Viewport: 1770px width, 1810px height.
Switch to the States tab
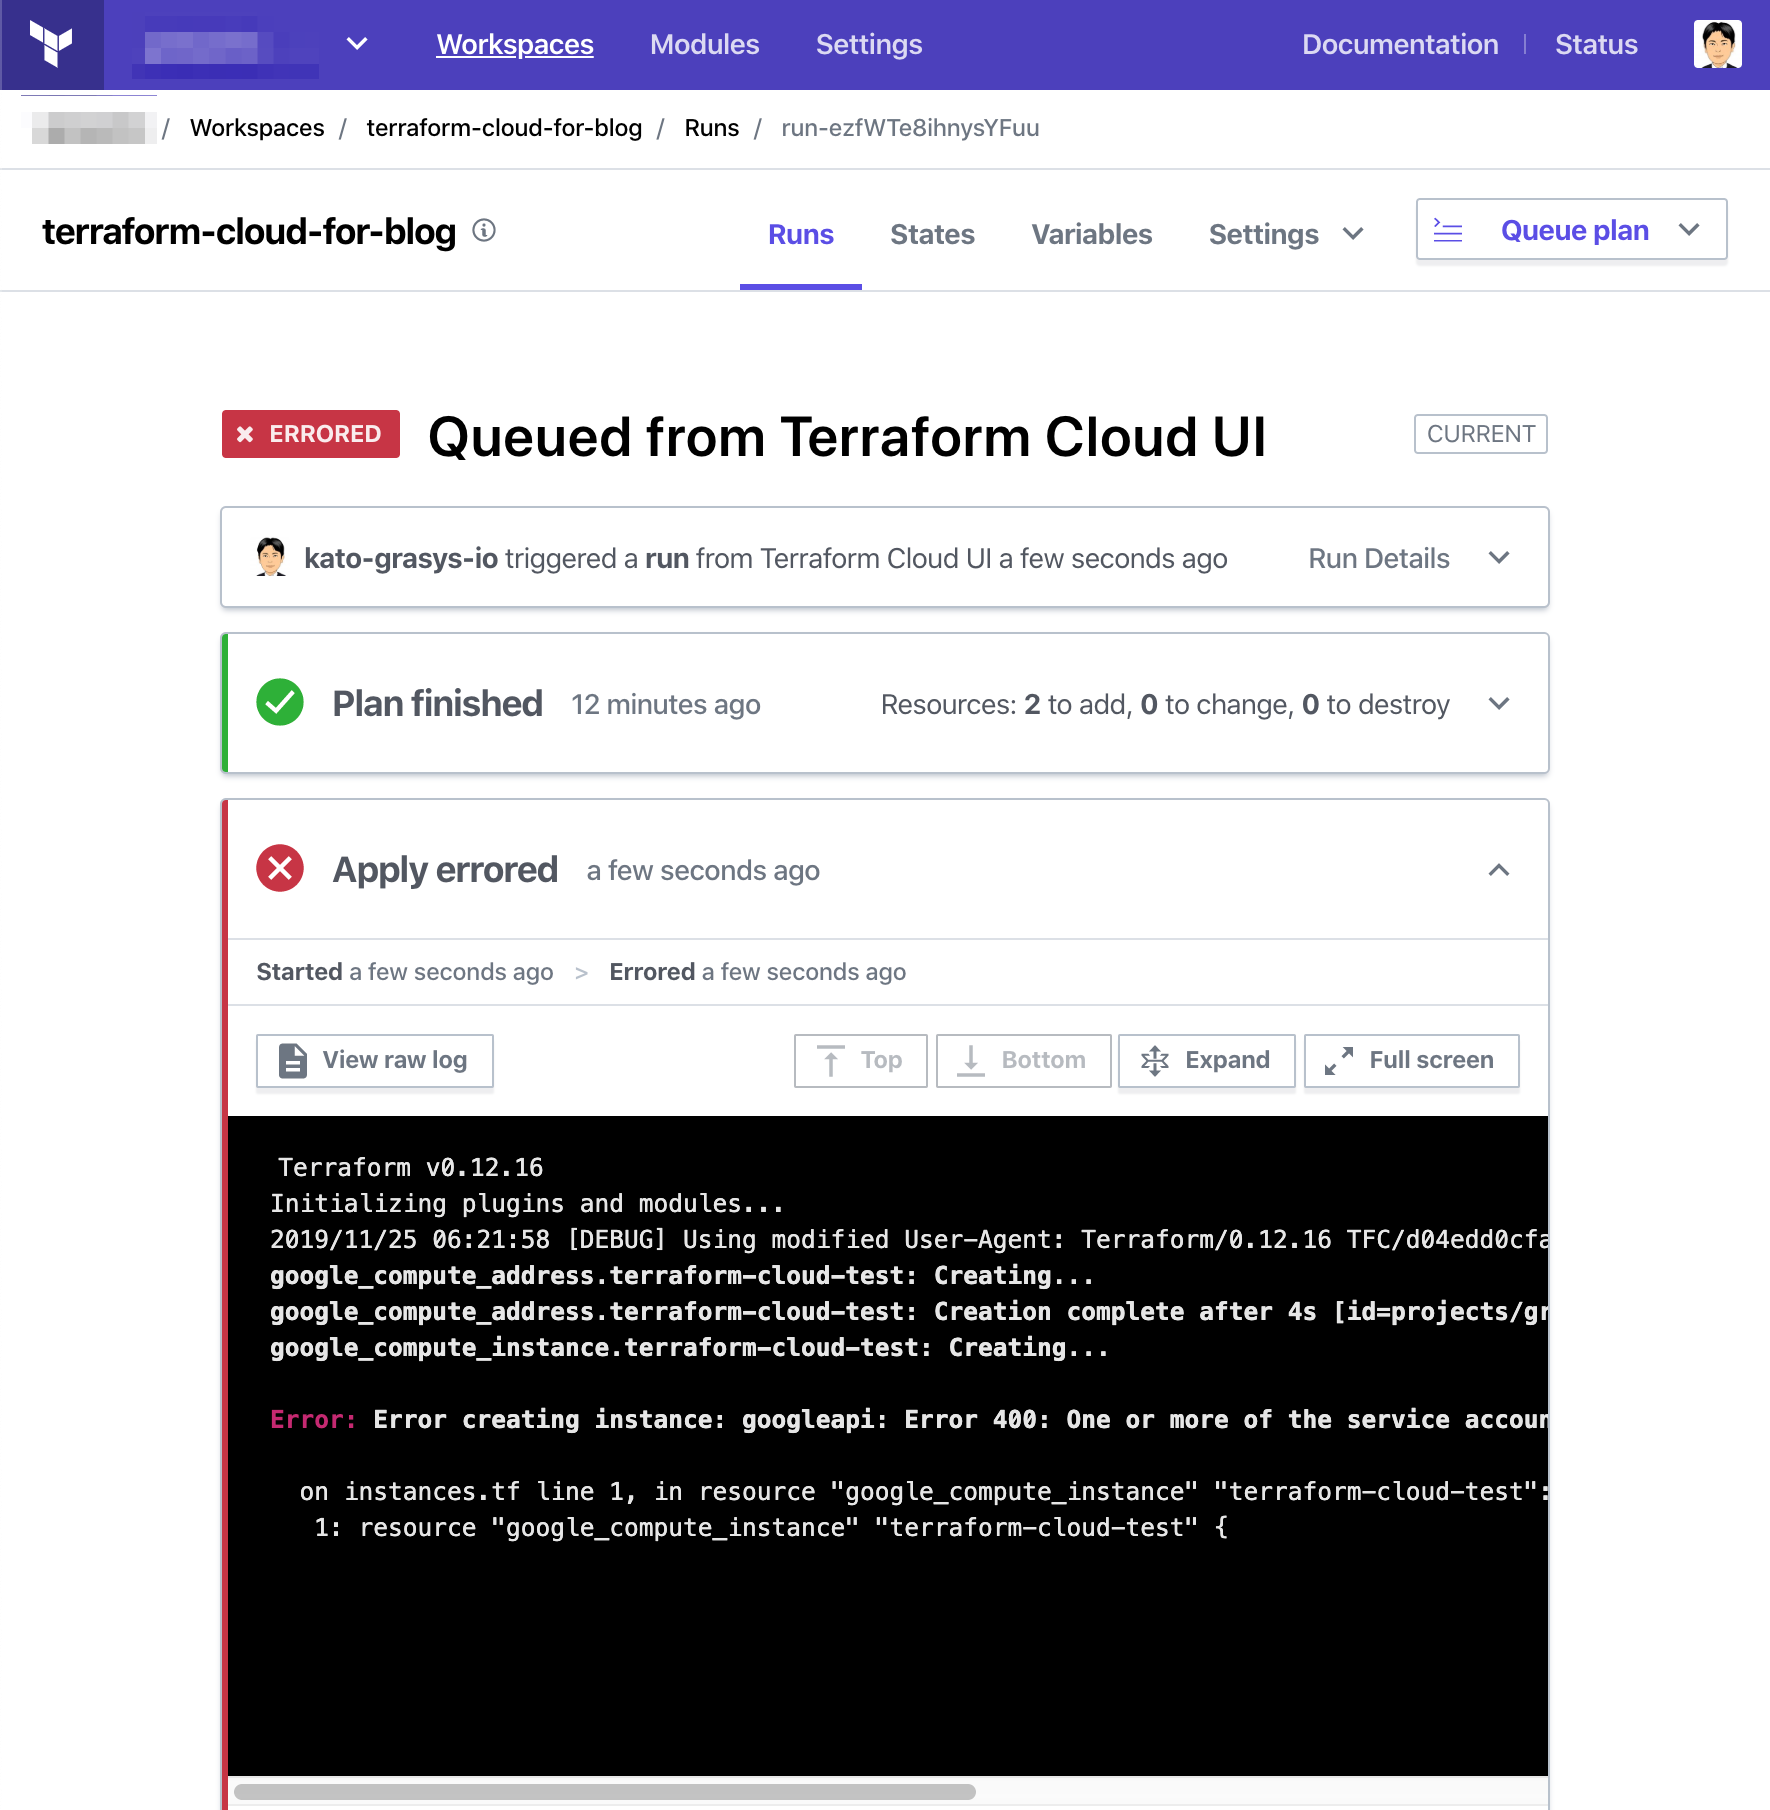(x=932, y=234)
